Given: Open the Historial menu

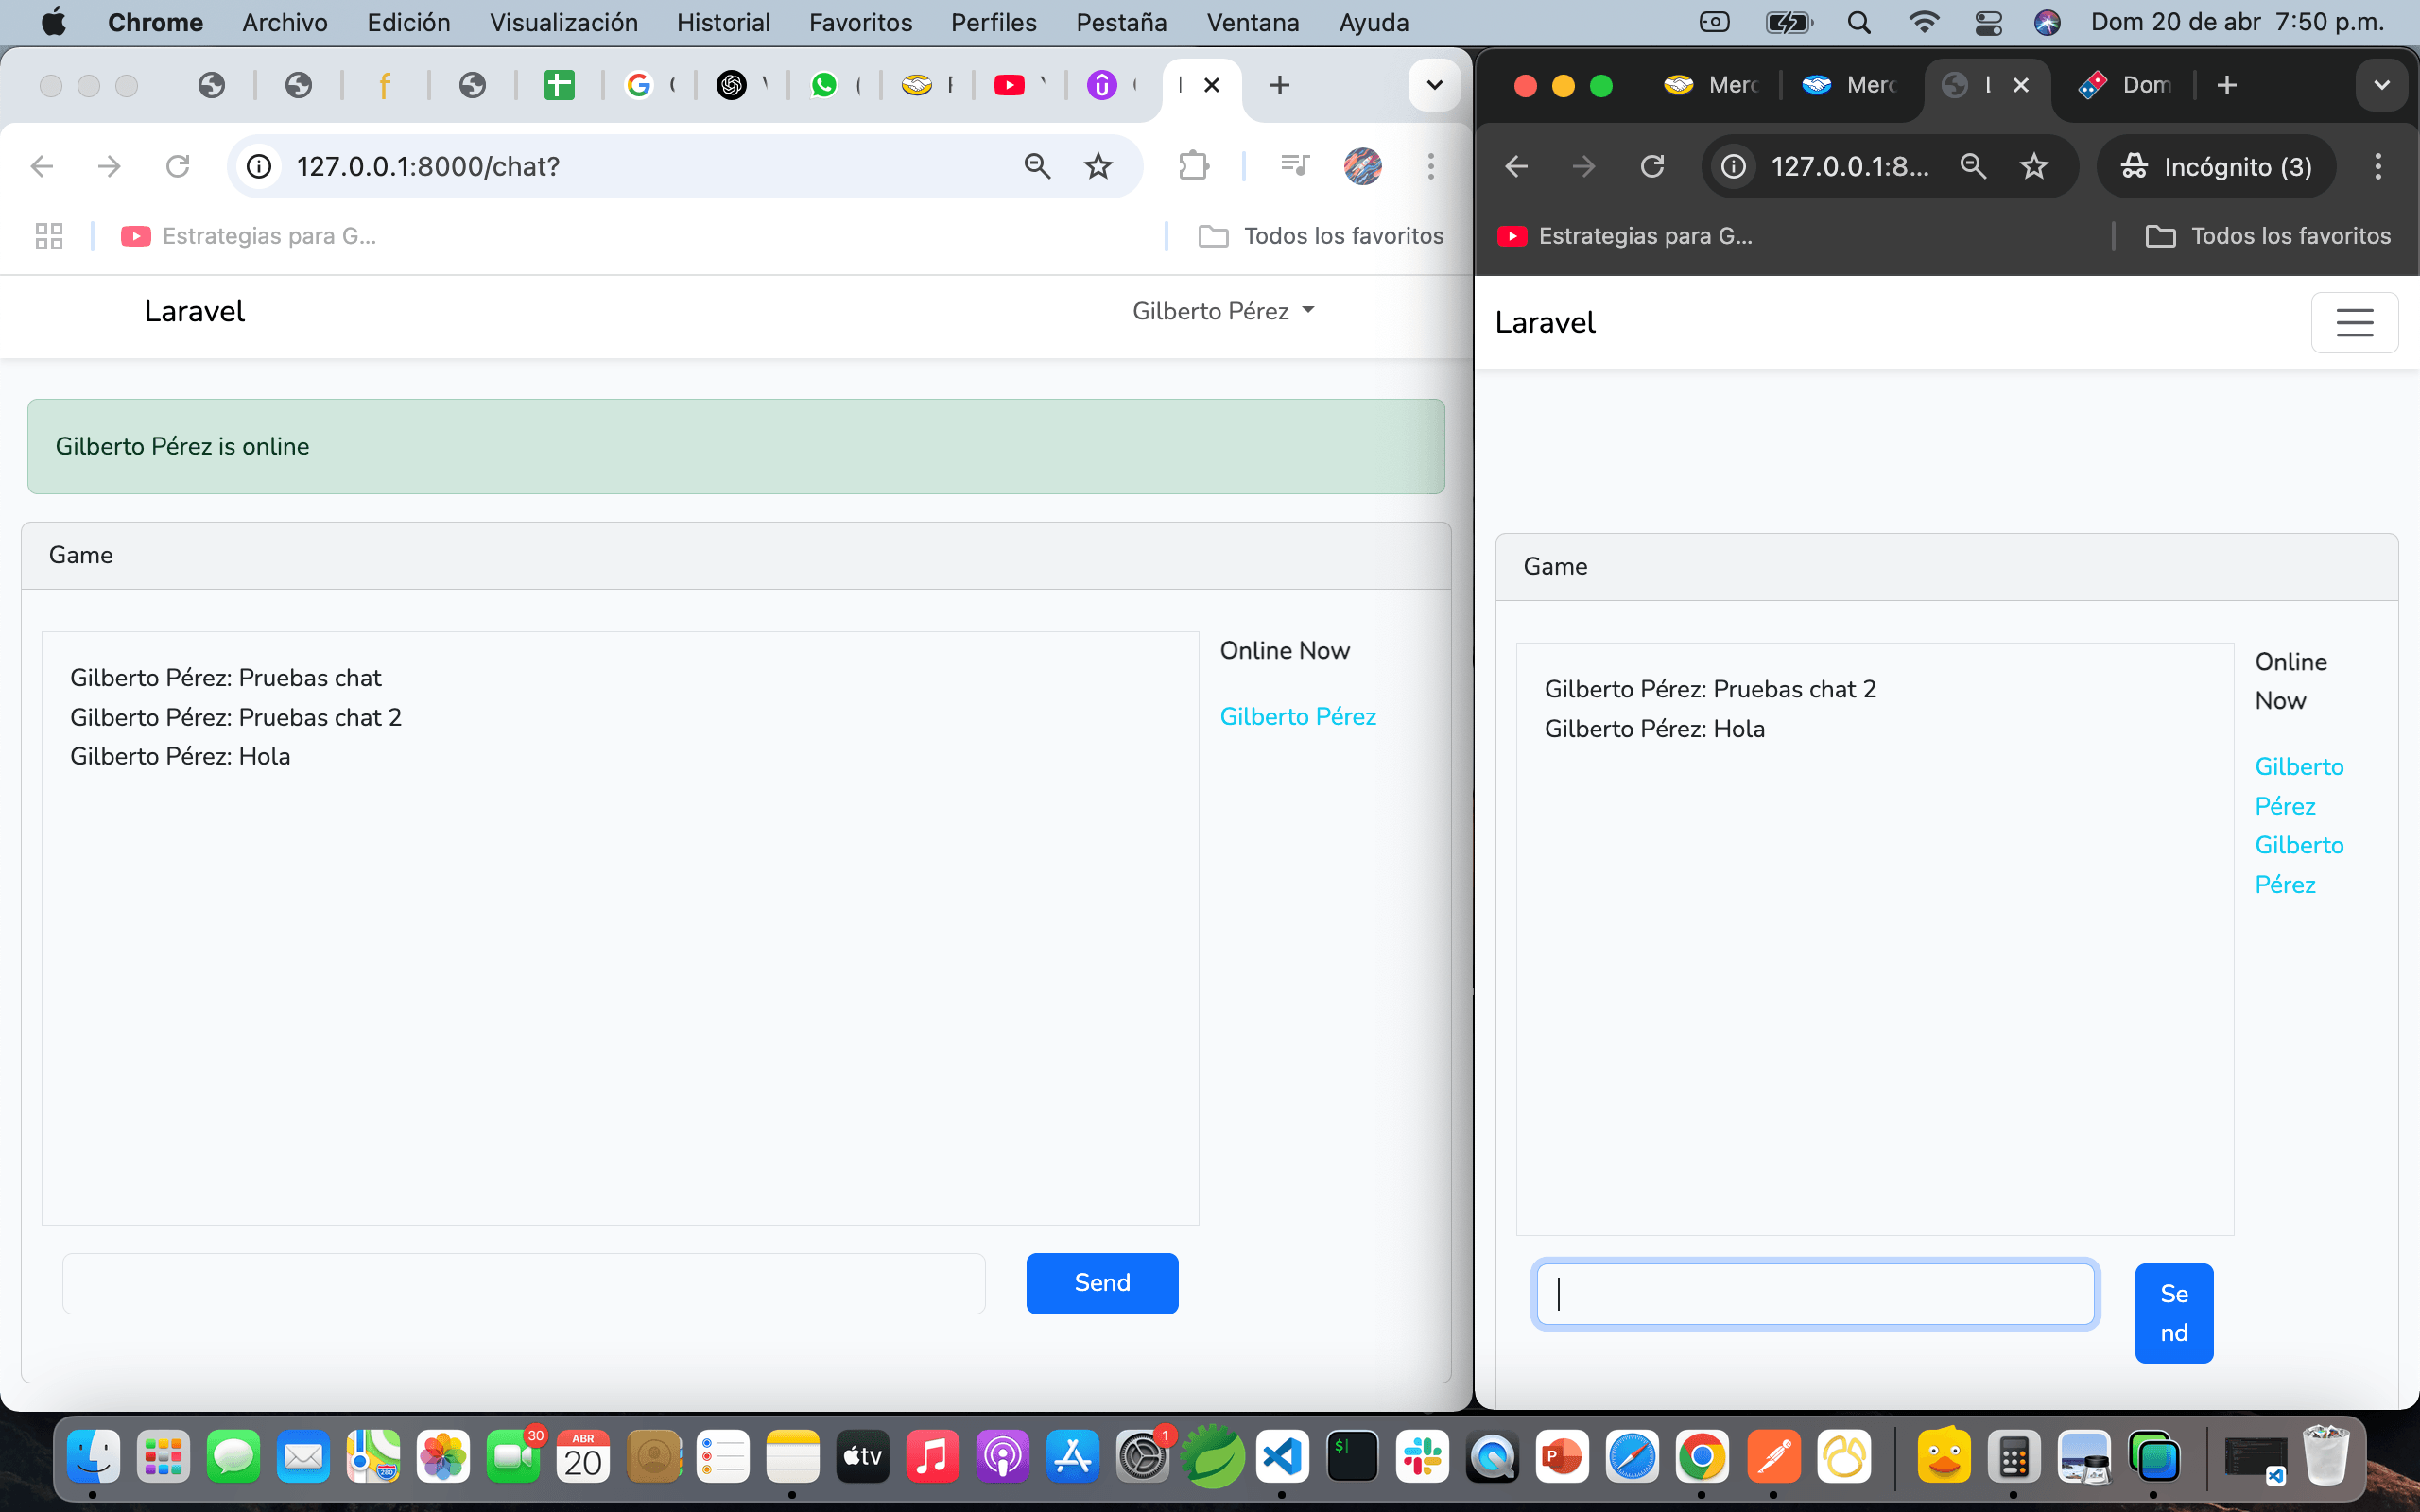Looking at the screenshot, I should 723,22.
